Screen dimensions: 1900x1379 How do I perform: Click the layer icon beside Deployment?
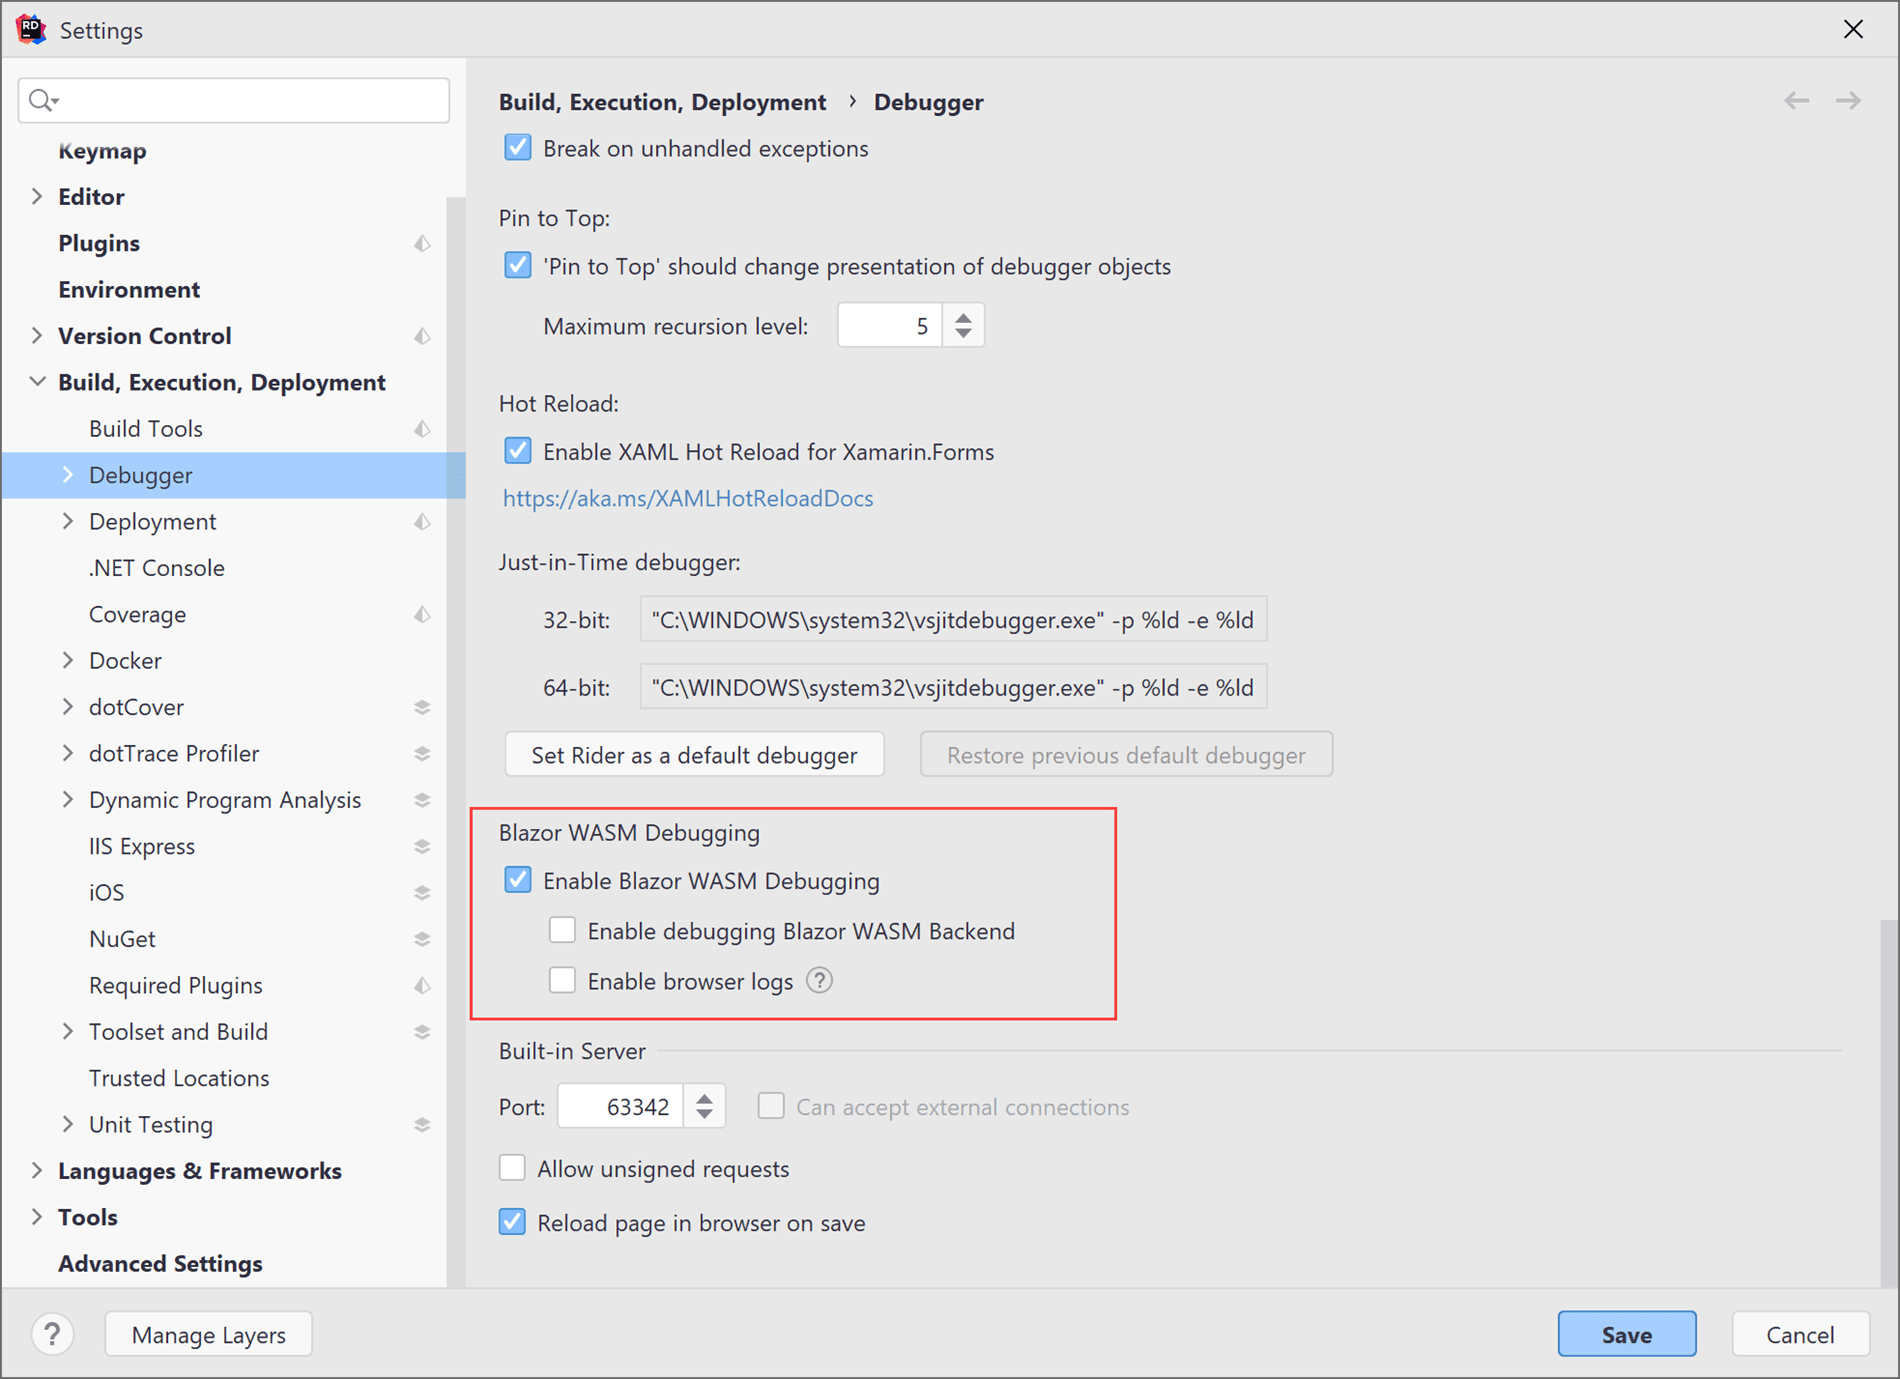[423, 522]
